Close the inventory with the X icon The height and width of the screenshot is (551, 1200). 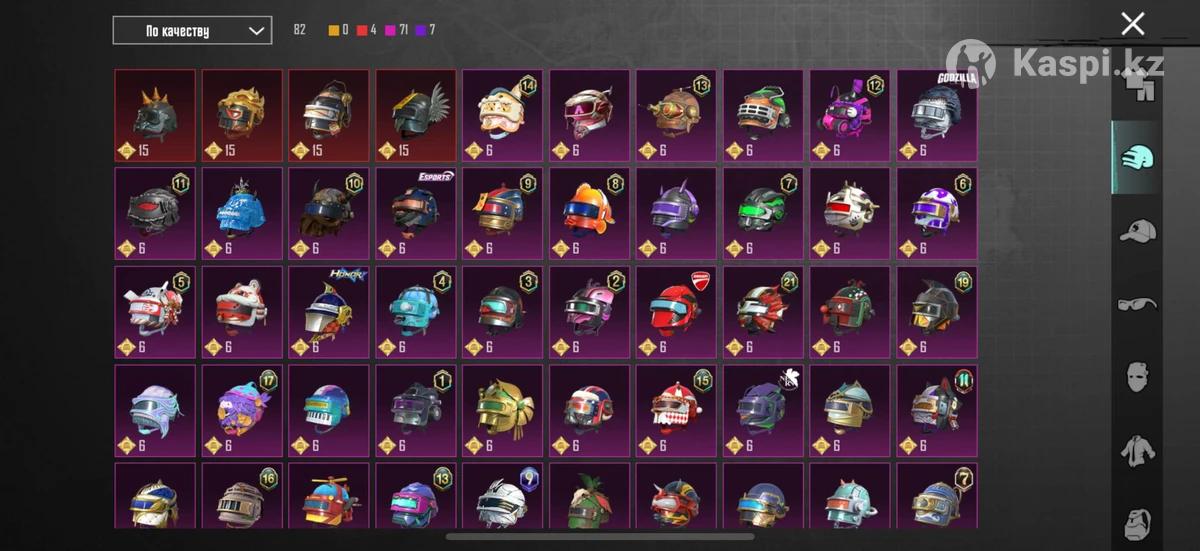click(1132, 24)
